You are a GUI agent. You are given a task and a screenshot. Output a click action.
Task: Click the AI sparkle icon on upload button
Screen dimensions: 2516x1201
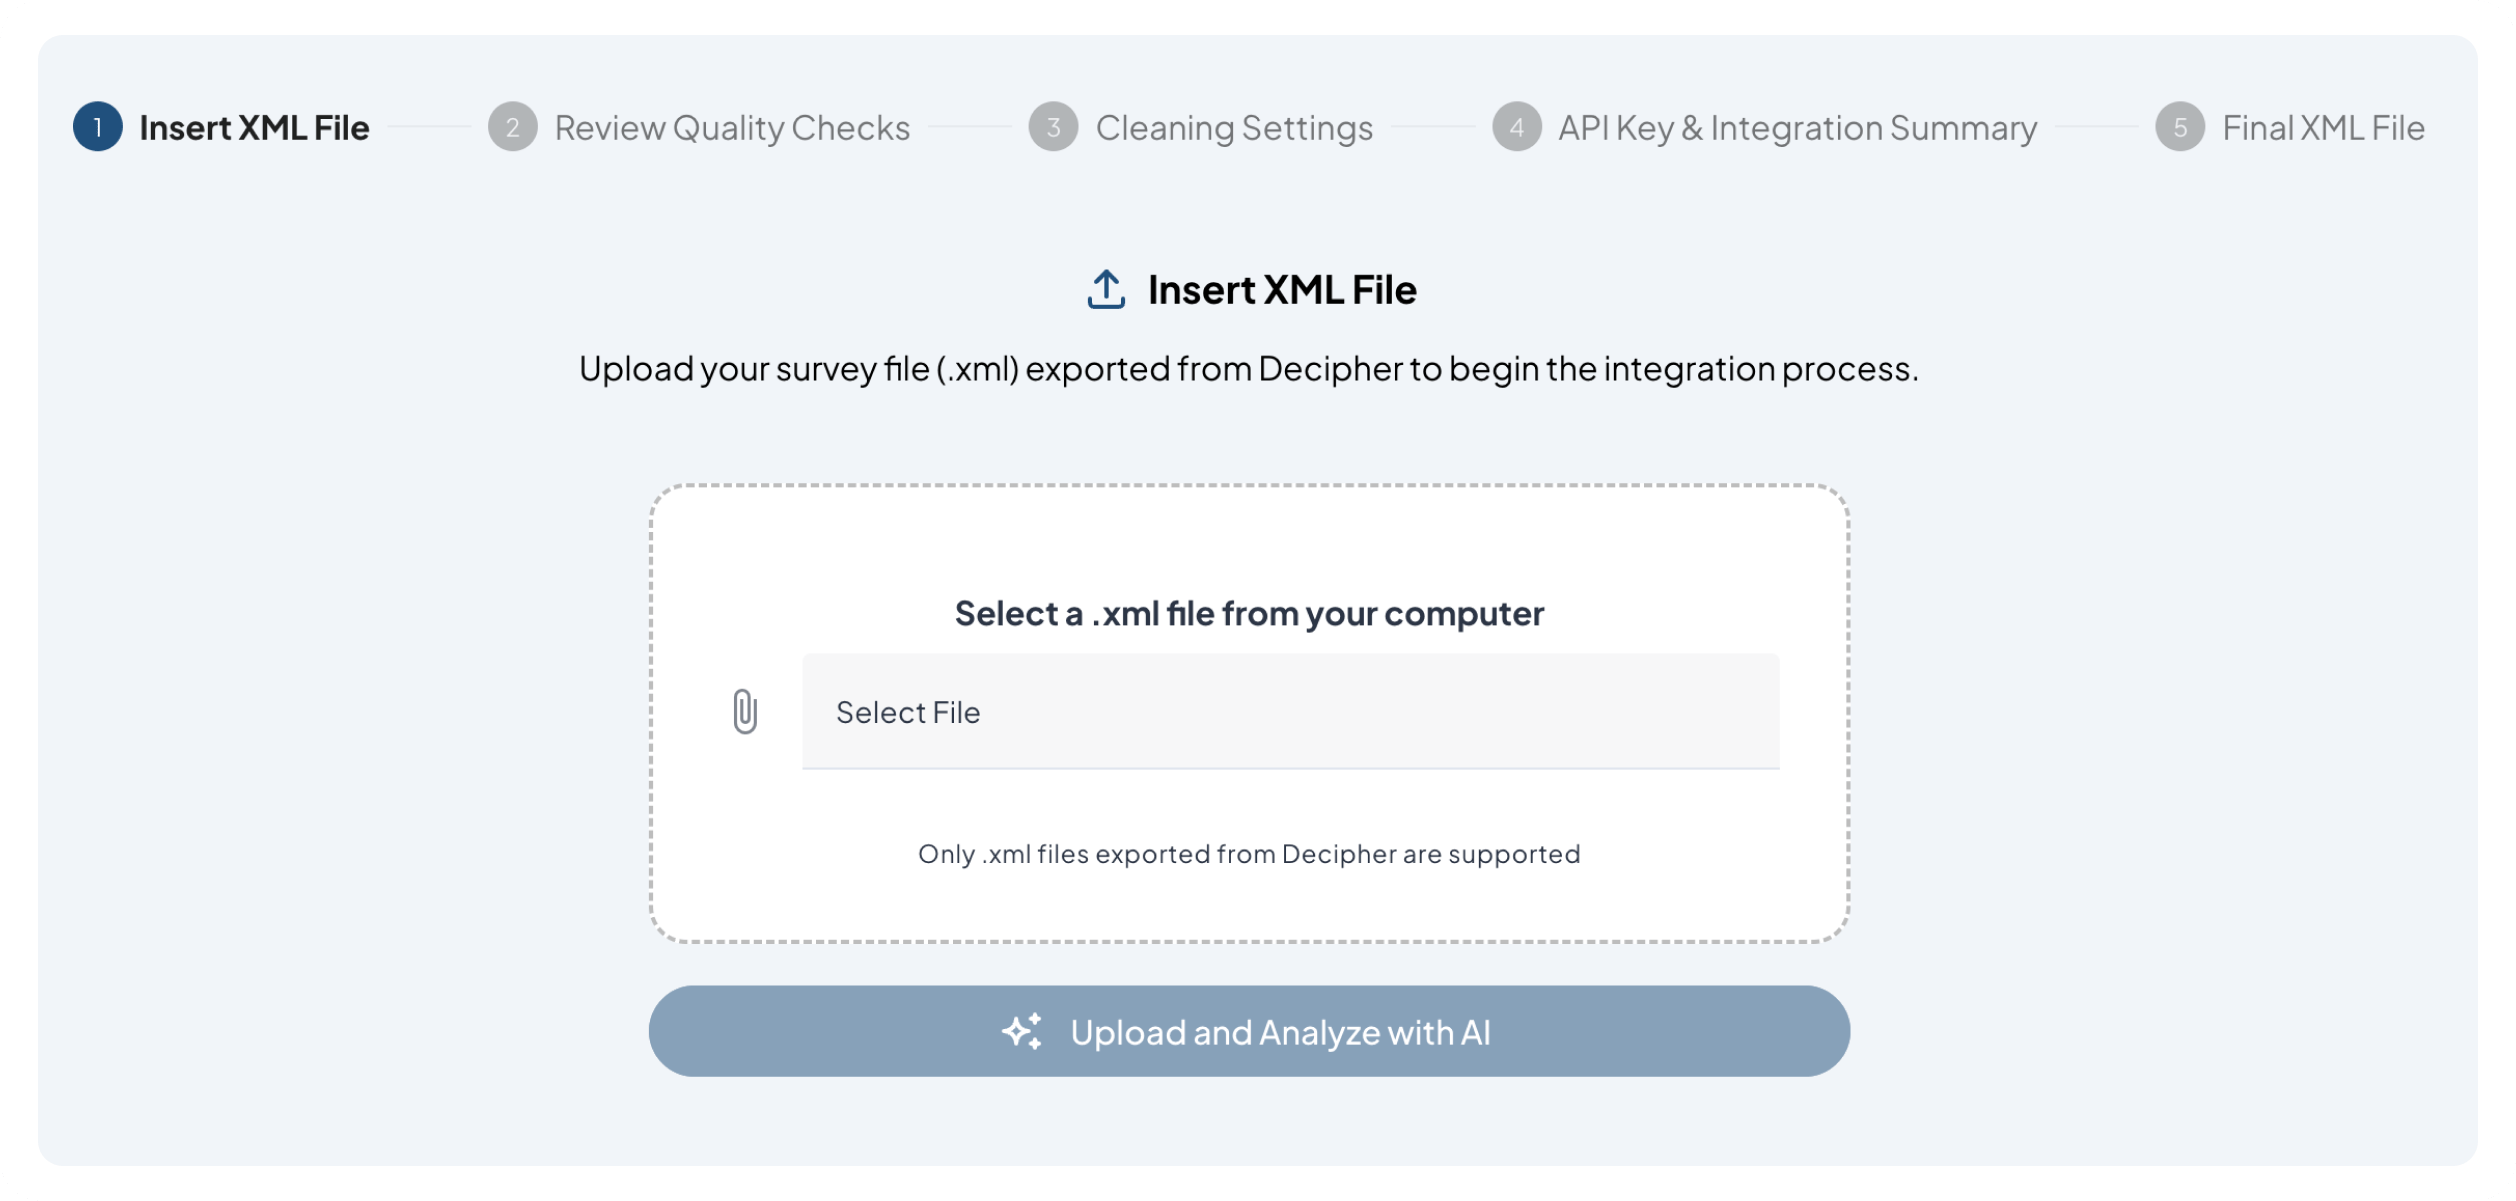click(x=1023, y=1031)
